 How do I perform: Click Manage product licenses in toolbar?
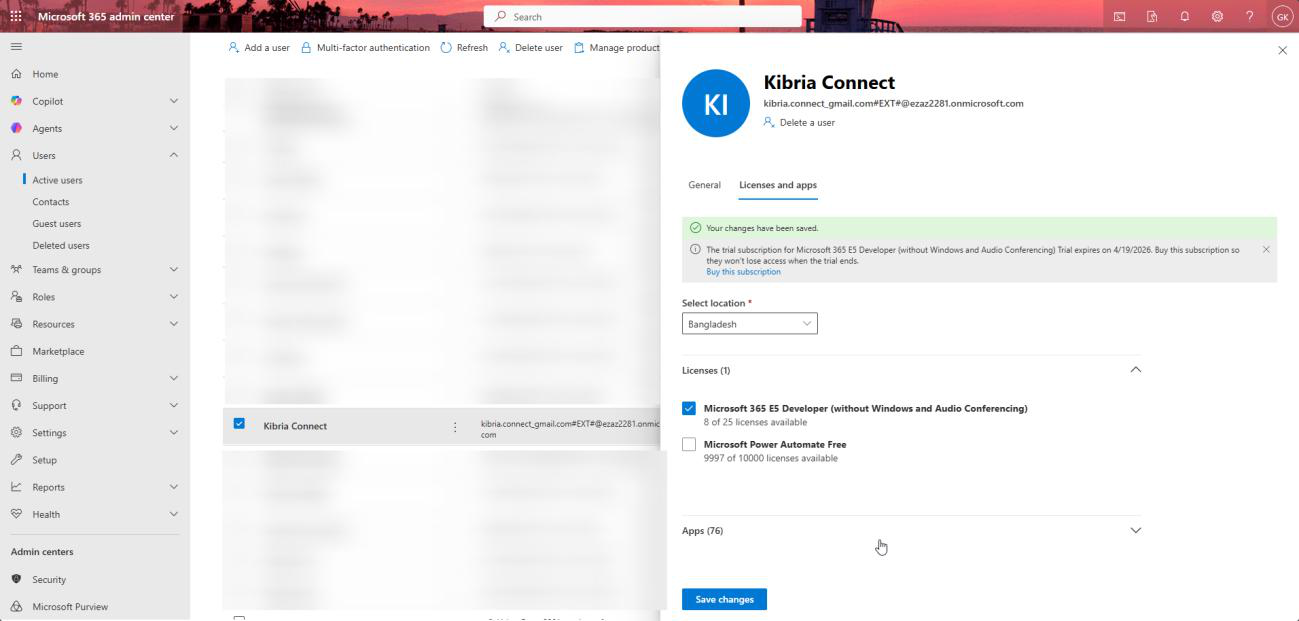point(616,47)
